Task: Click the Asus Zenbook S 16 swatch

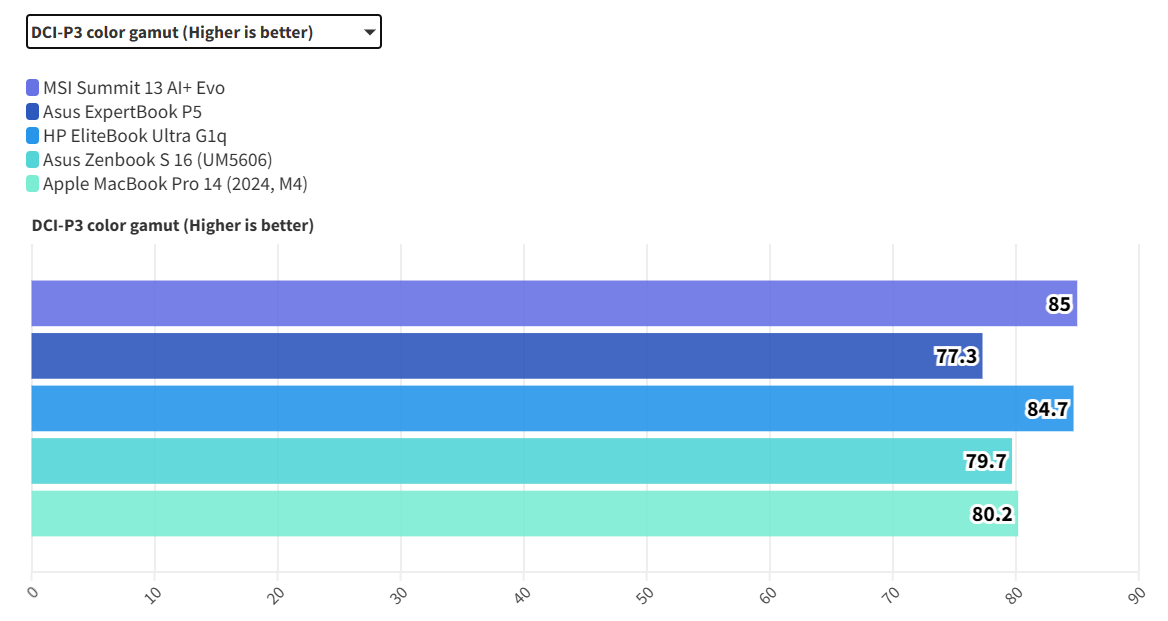Action: point(33,160)
